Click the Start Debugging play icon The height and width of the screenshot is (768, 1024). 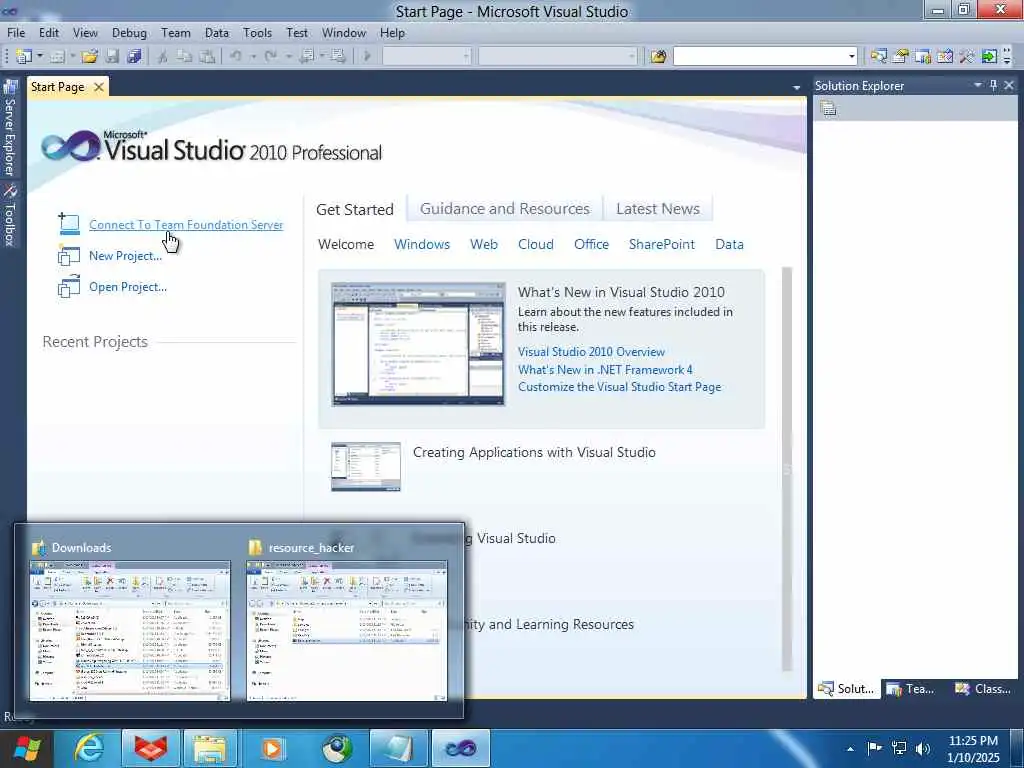(x=367, y=57)
